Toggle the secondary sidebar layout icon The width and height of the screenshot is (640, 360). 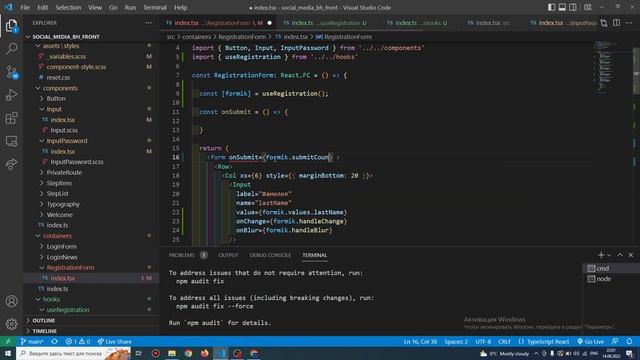tap(573, 7)
